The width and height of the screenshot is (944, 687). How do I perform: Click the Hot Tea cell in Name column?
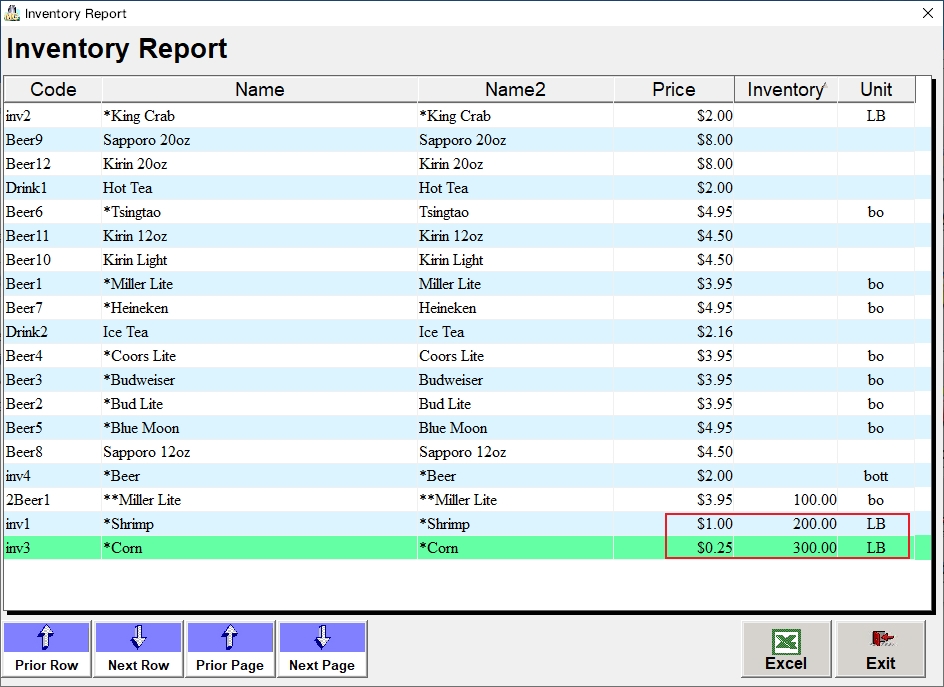(x=259, y=188)
